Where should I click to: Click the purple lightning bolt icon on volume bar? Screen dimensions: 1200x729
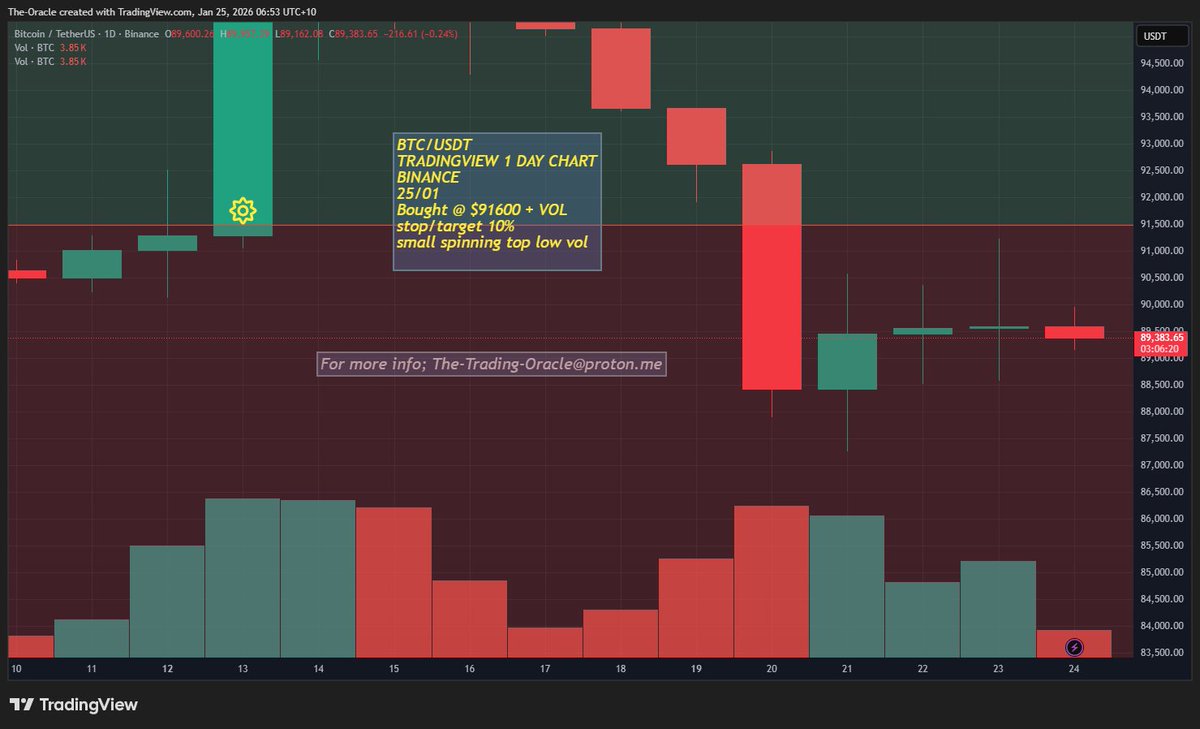click(1076, 647)
